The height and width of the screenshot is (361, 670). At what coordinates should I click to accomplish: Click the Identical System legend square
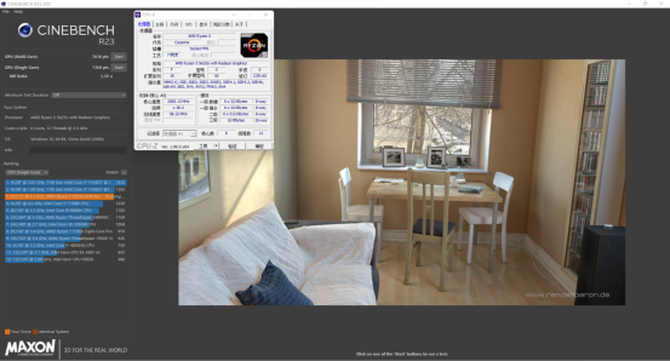[x=35, y=332]
